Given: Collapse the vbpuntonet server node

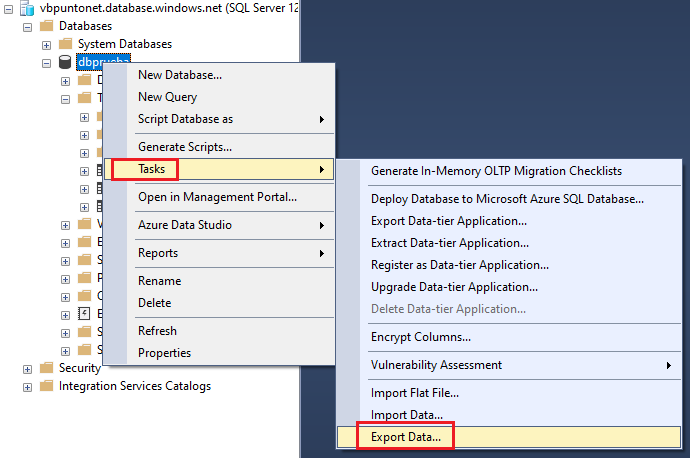Looking at the screenshot, I should (8, 9).
